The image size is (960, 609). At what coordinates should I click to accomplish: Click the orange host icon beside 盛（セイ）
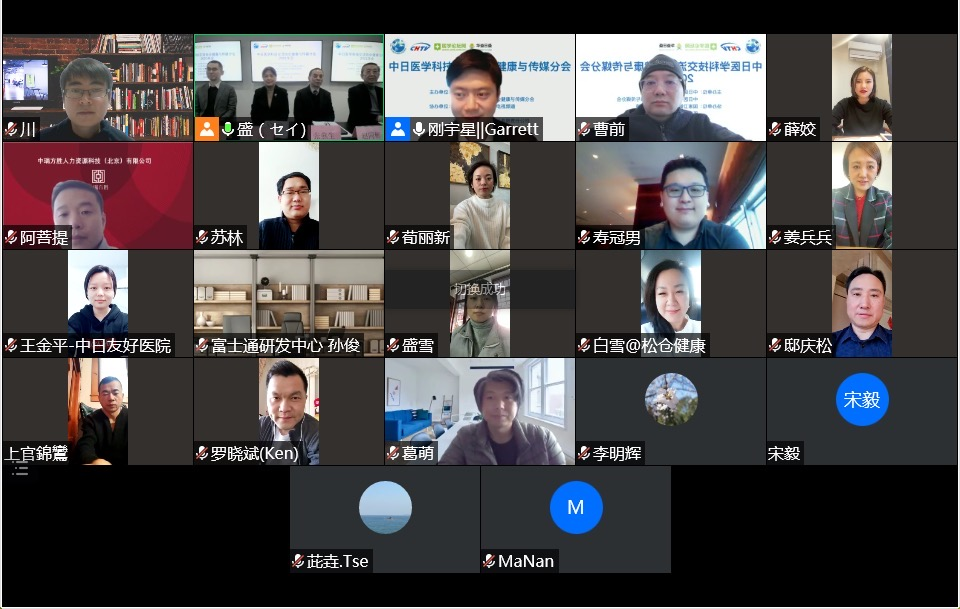pyautogui.click(x=207, y=129)
